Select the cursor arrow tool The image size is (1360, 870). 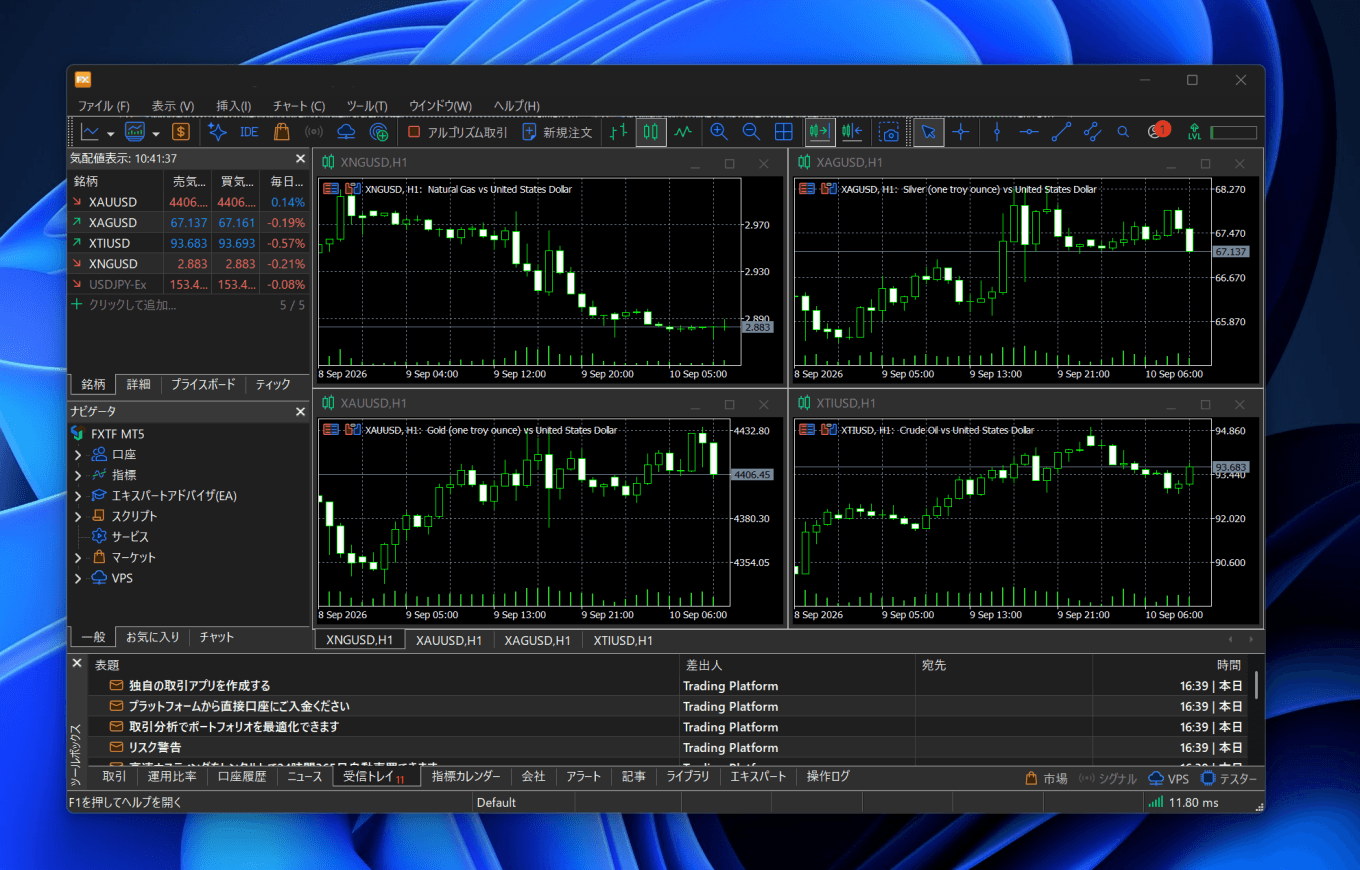[x=929, y=132]
